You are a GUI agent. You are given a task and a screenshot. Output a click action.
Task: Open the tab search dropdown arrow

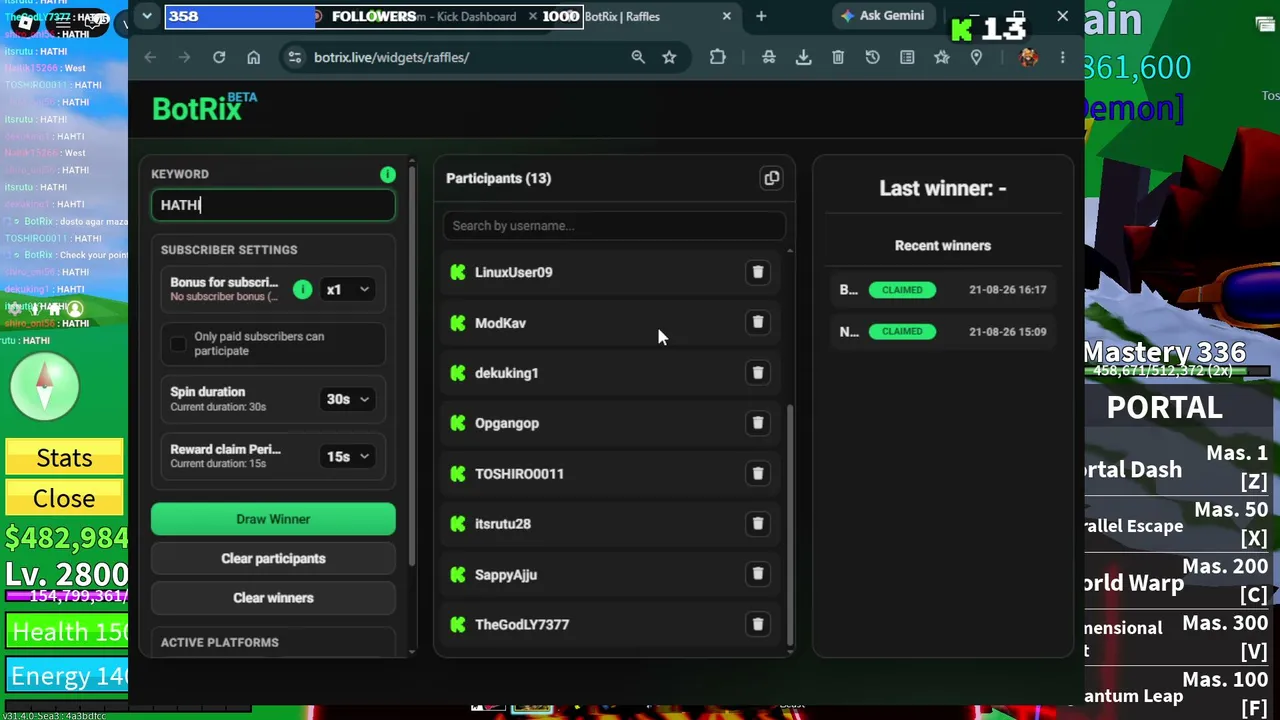147,16
